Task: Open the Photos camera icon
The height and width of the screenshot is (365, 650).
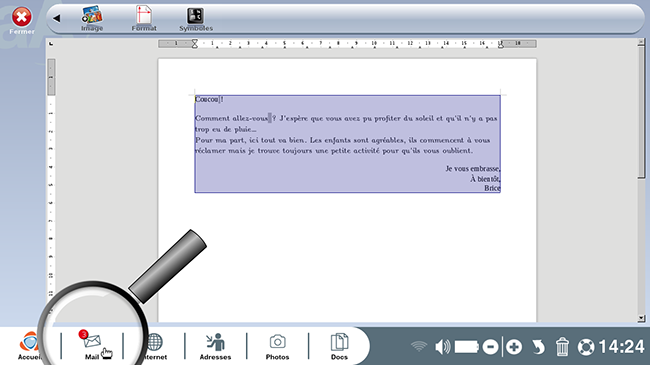Action: 277,346
